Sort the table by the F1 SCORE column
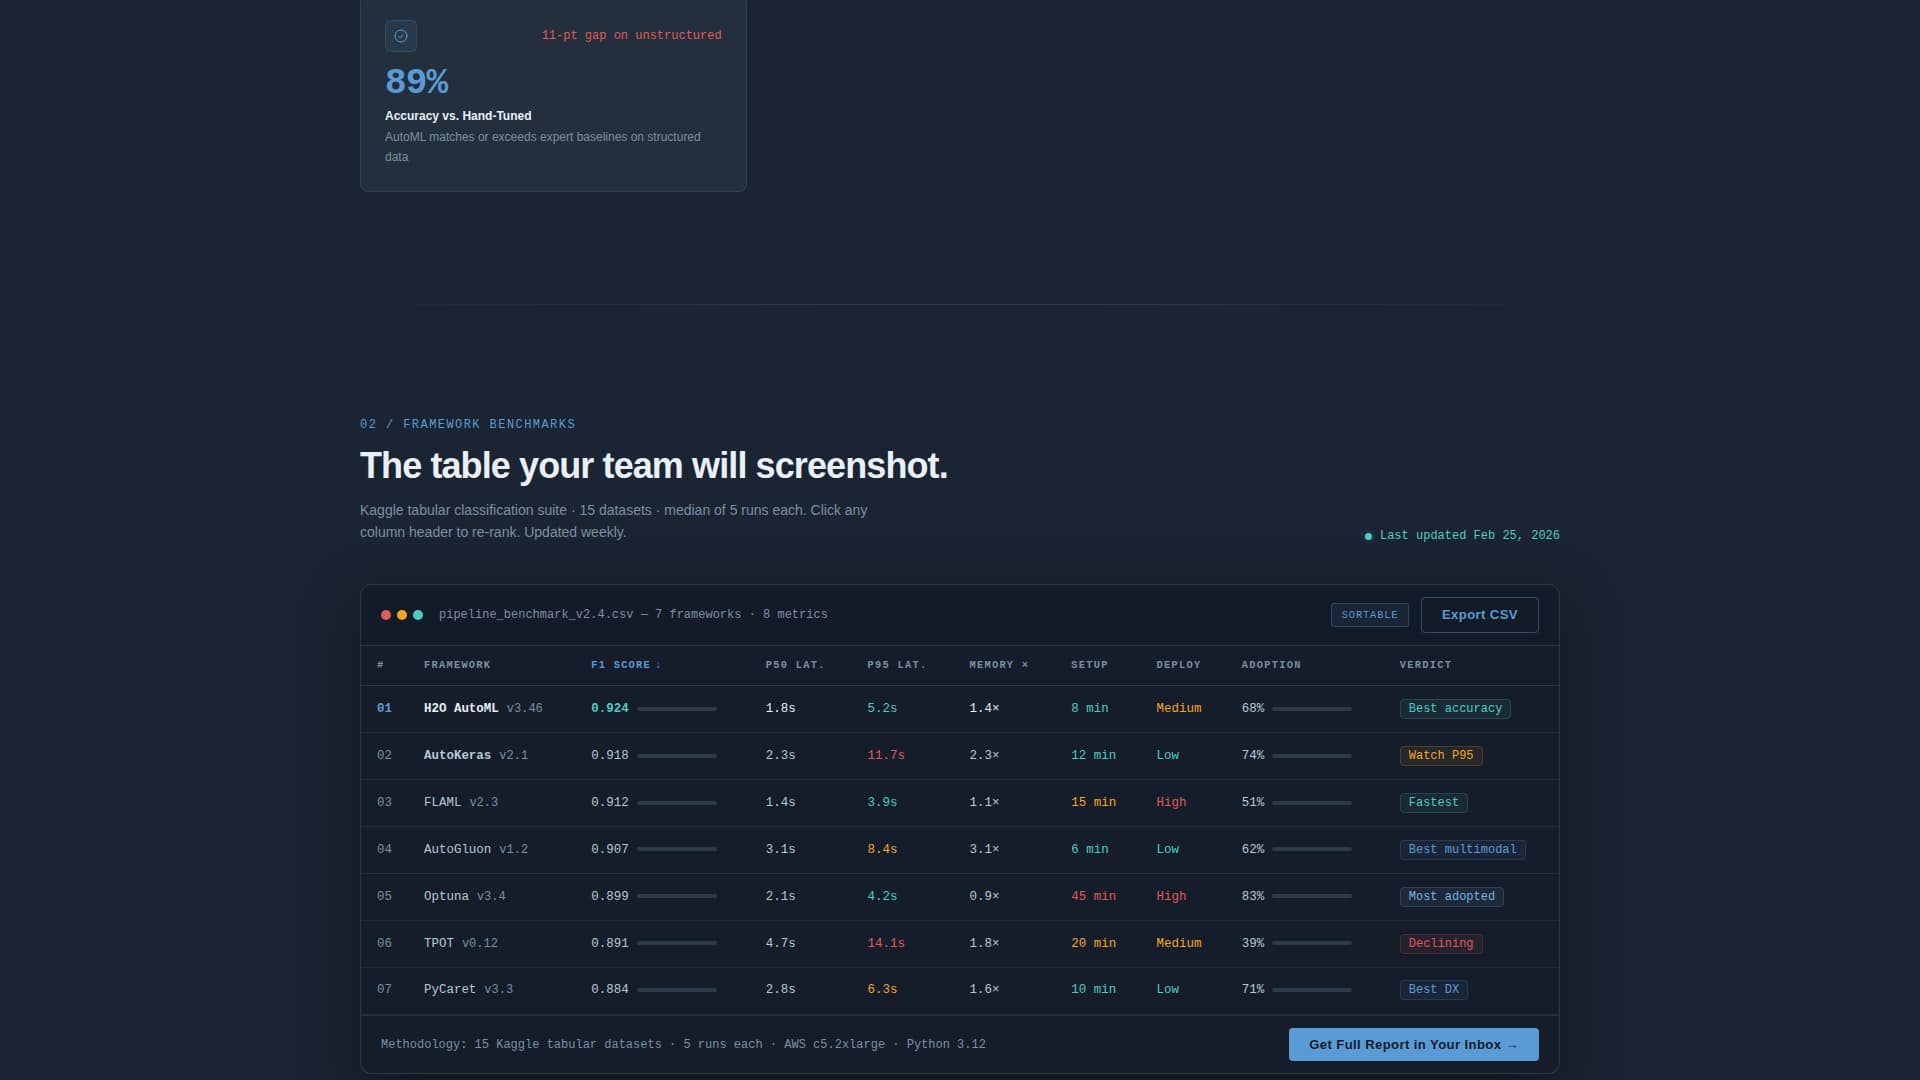1920x1080 pixels. coord(625,665)
